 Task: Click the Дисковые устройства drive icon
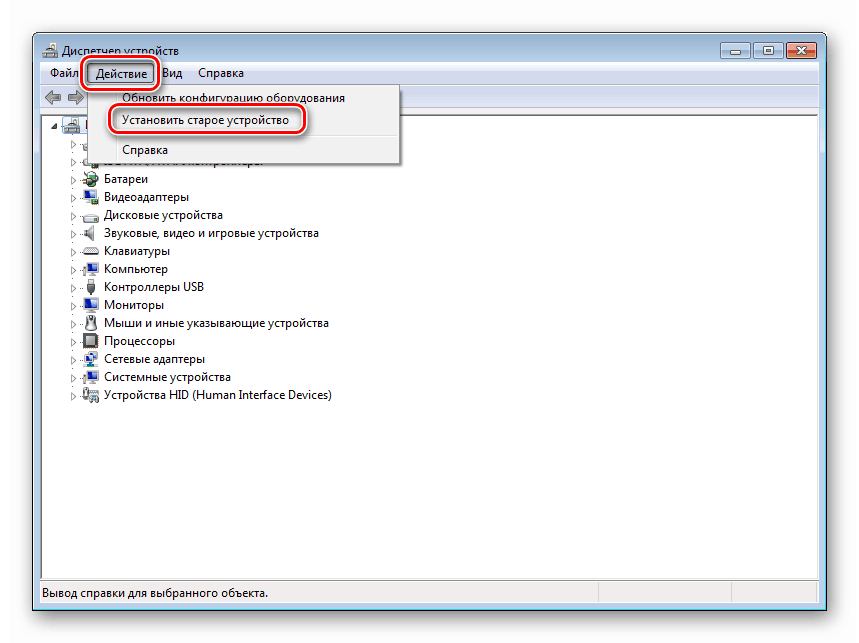coord(90,216)
